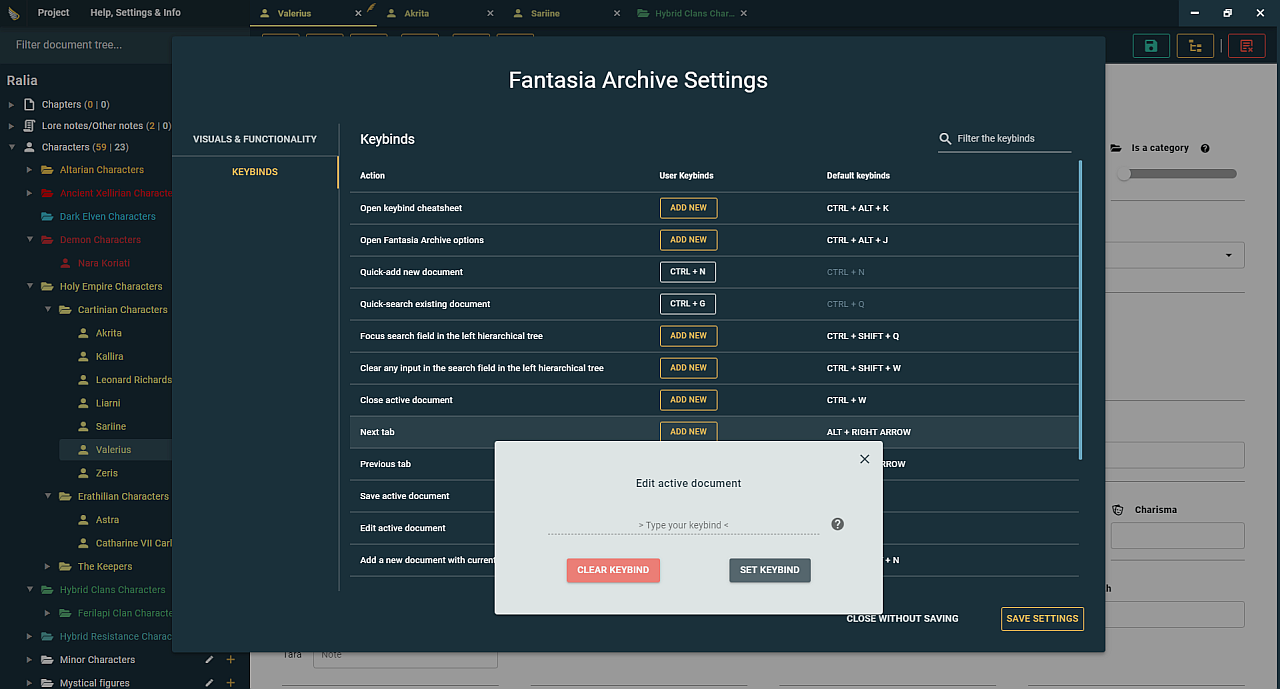Click pencil icon next to Mystical figures
The image size is (1280, 689).
click(209, 683)
